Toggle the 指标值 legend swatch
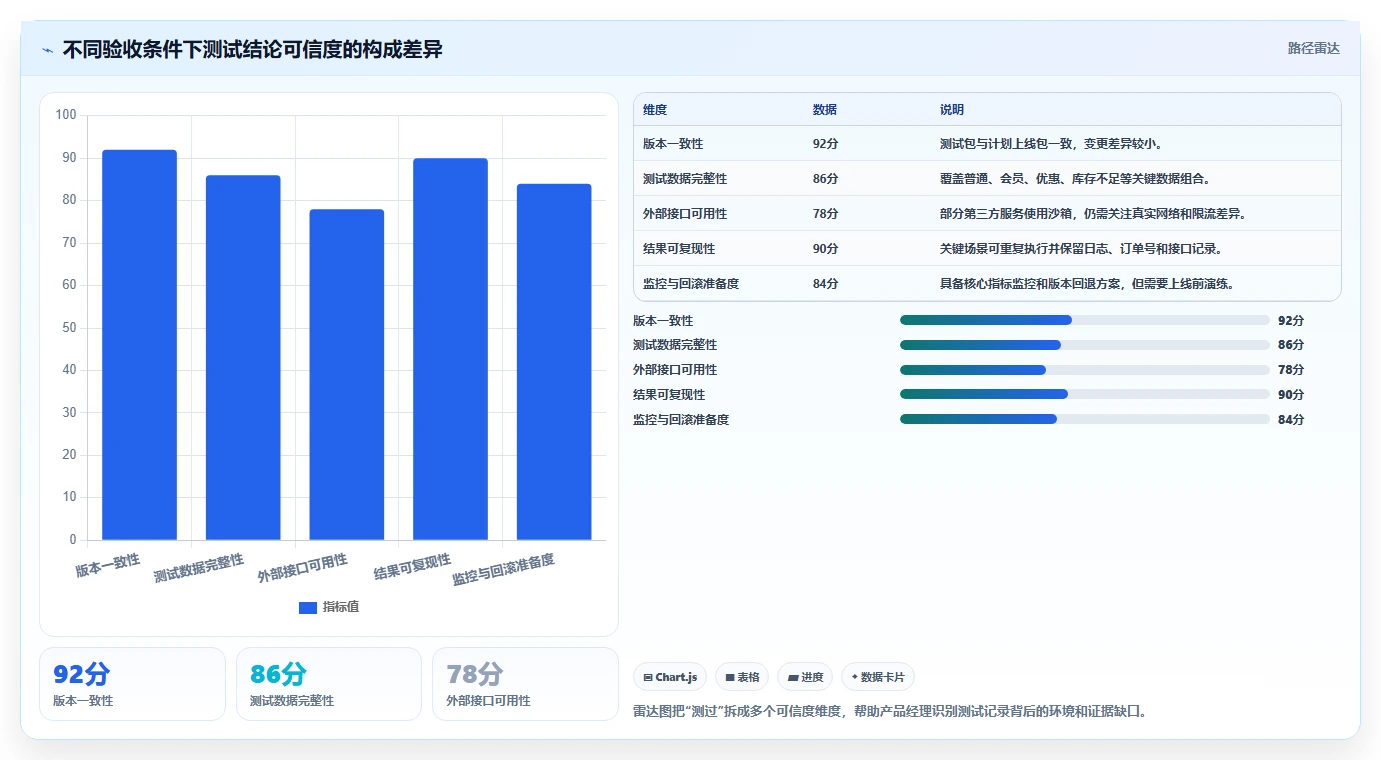Viewport: 1381px width, 760px height. click(x=308, y=607)
